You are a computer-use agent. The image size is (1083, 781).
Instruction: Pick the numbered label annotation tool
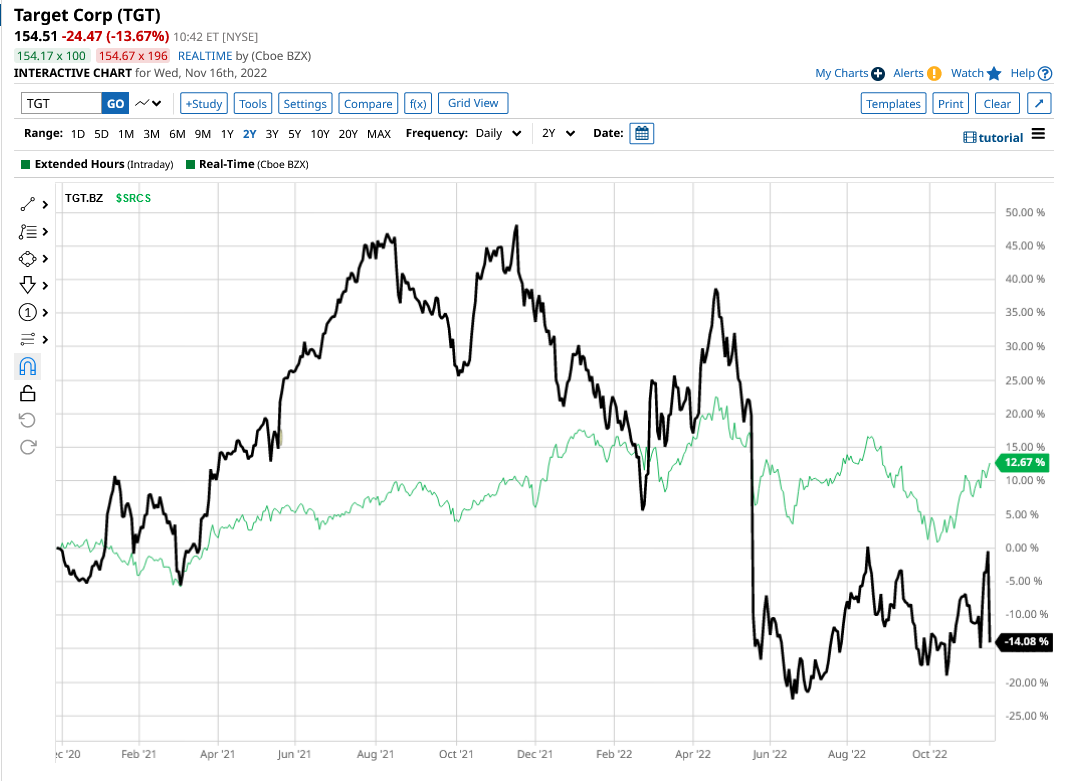coord(28,313)
